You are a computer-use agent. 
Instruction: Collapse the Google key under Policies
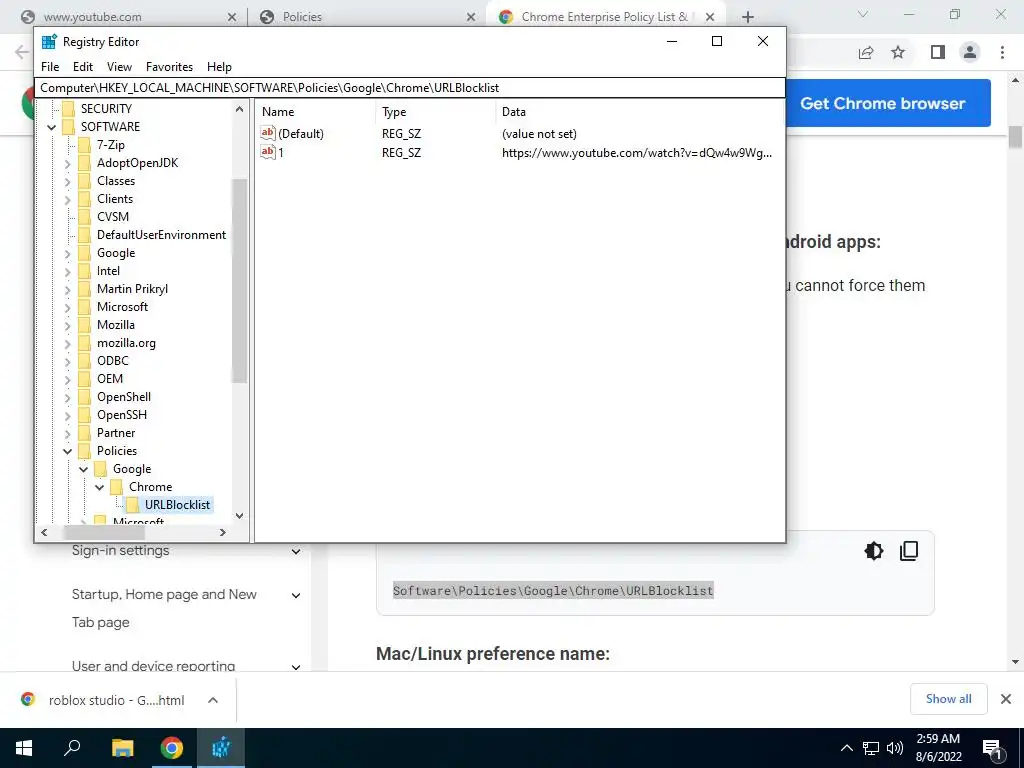[84, 469]
